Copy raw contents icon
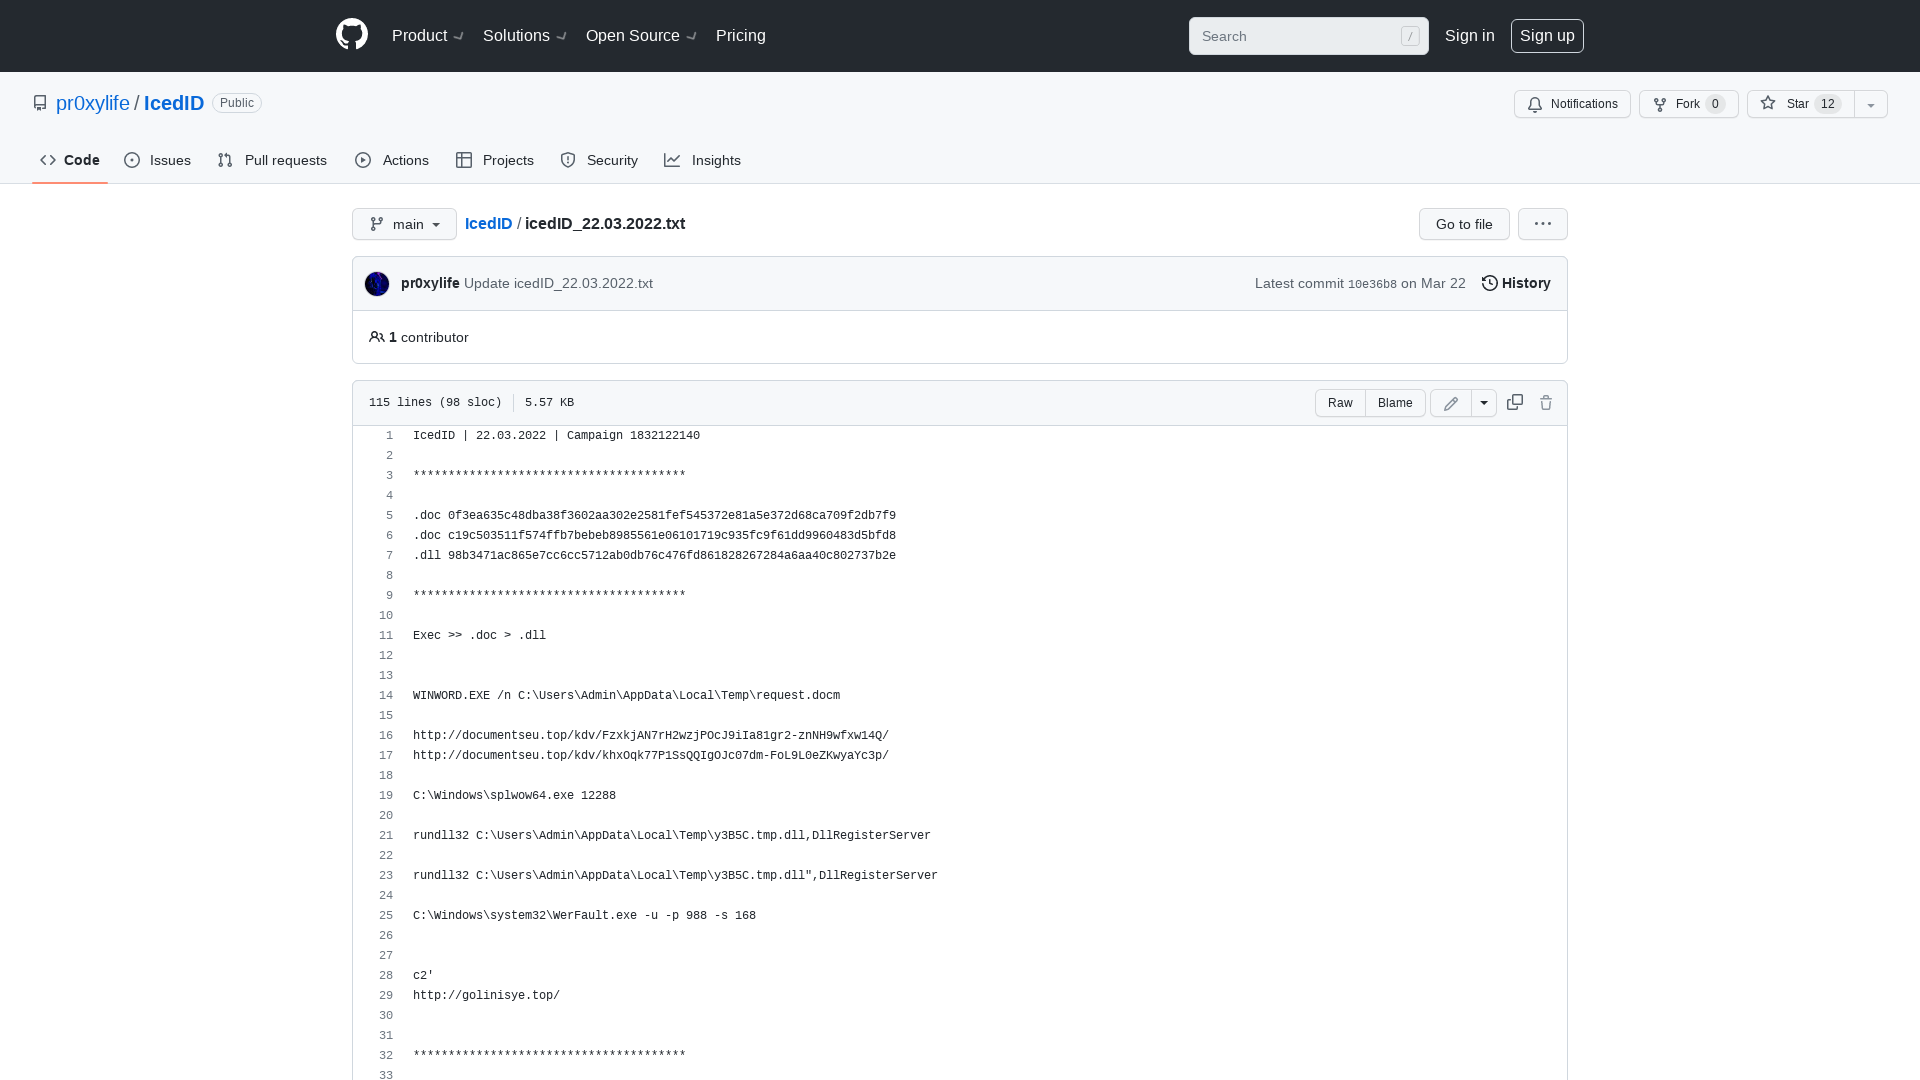 (x=1515, y=402)
